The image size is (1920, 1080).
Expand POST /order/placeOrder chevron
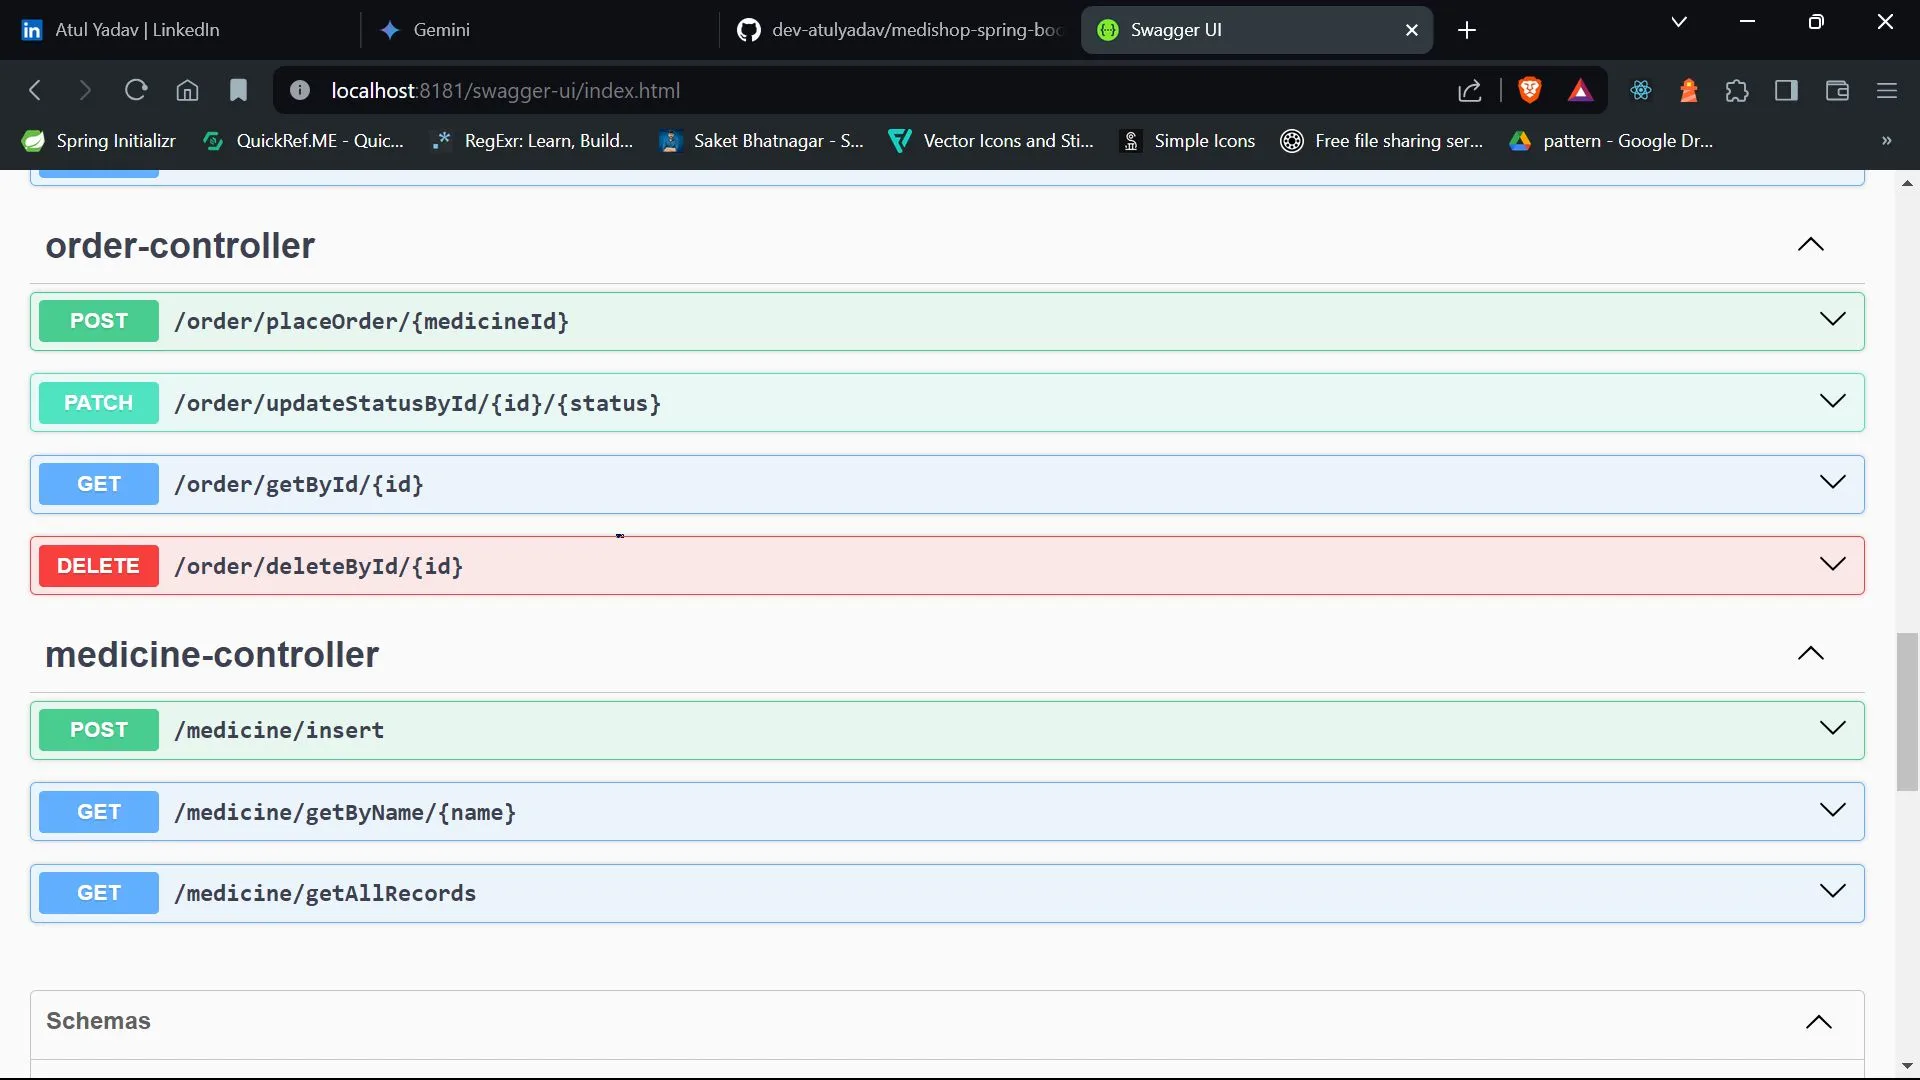coord(1832,319)
